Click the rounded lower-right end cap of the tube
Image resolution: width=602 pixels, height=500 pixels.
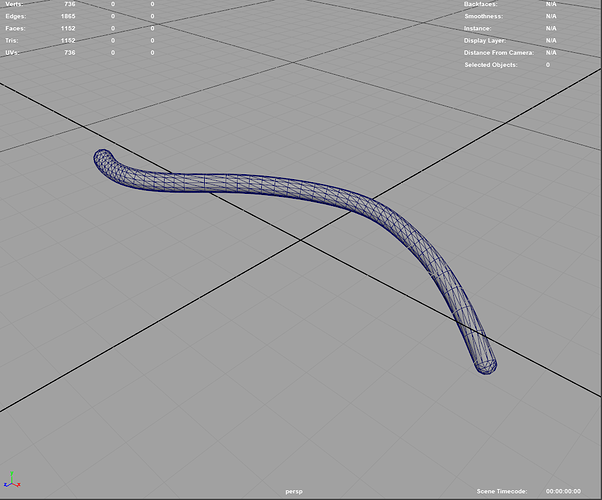(x=485, y=362)
